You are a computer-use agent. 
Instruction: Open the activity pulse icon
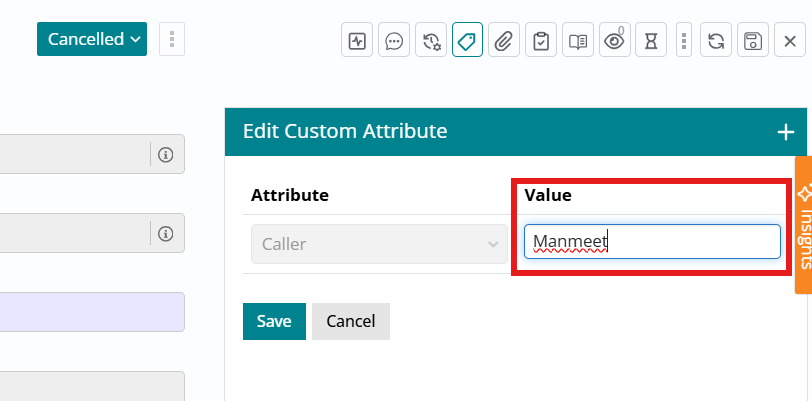(x=357, y=41)
